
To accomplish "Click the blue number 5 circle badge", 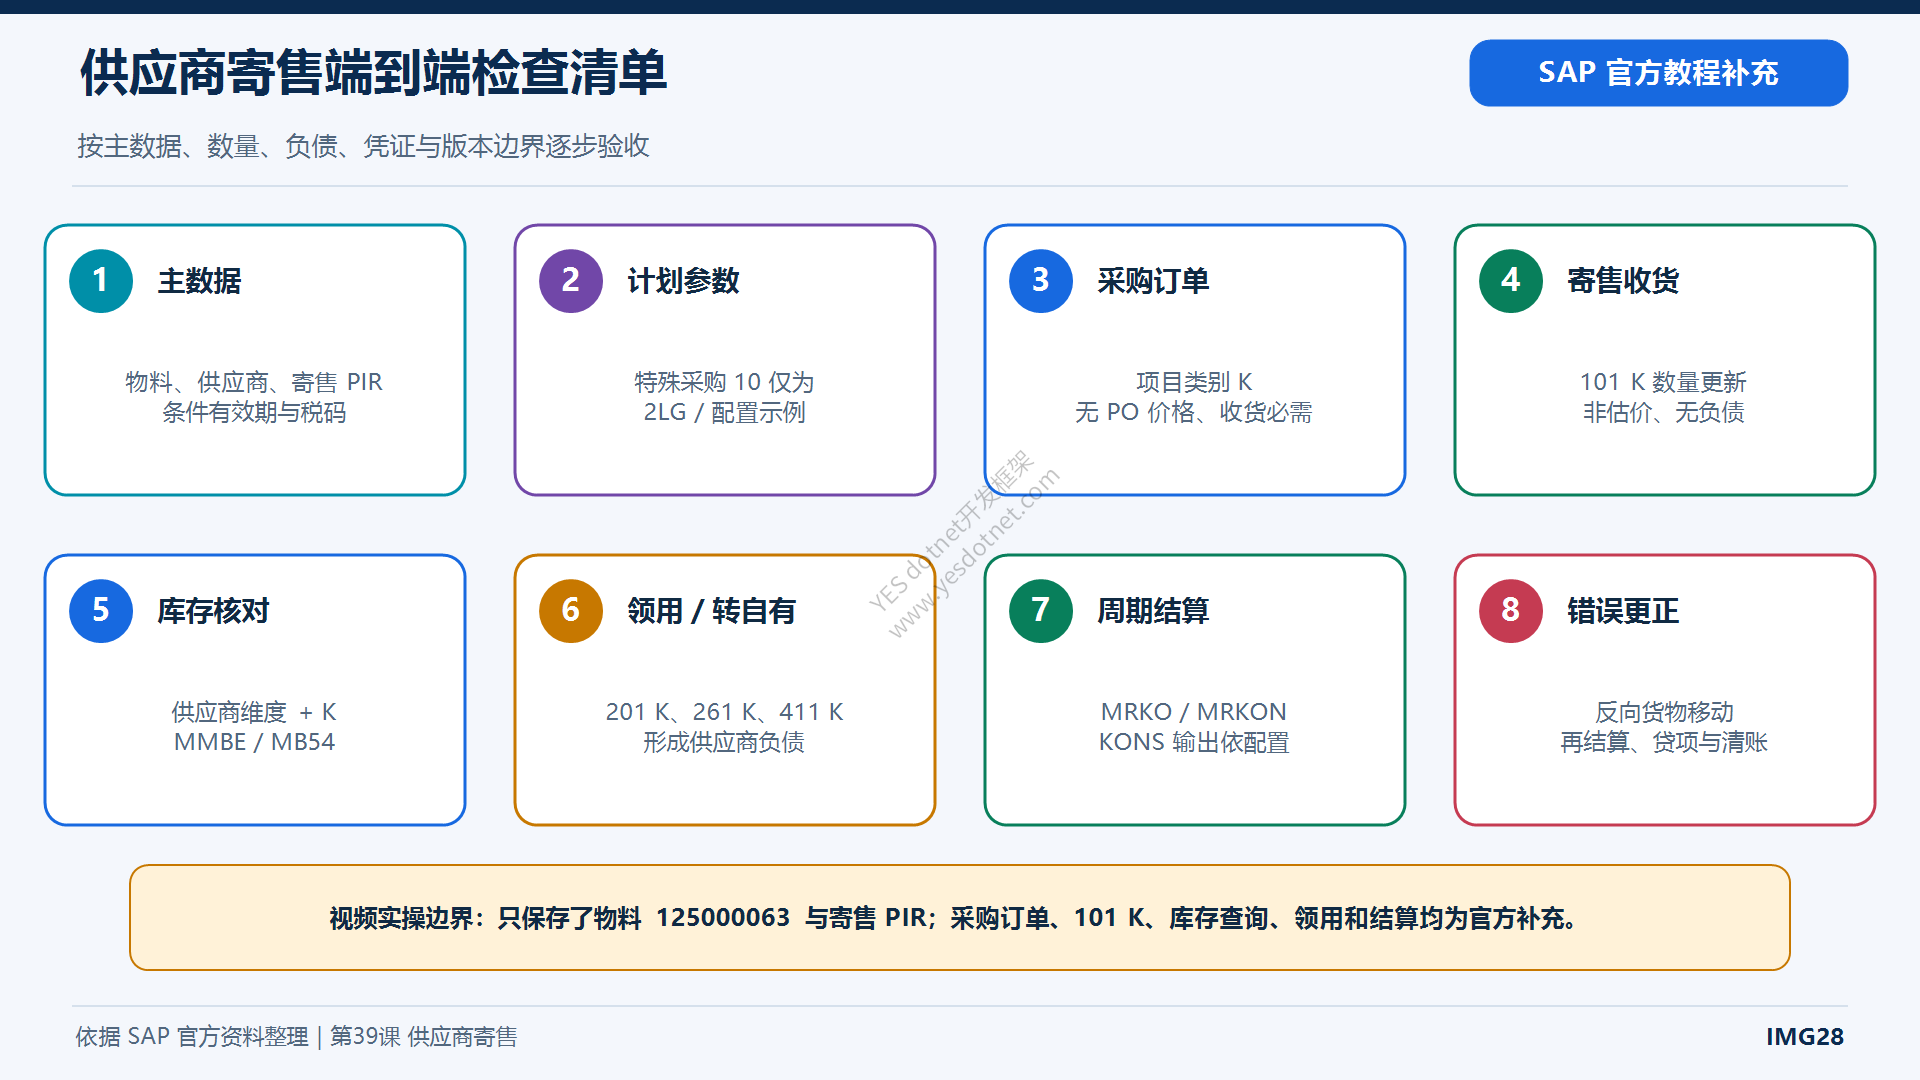I will 101,611.
